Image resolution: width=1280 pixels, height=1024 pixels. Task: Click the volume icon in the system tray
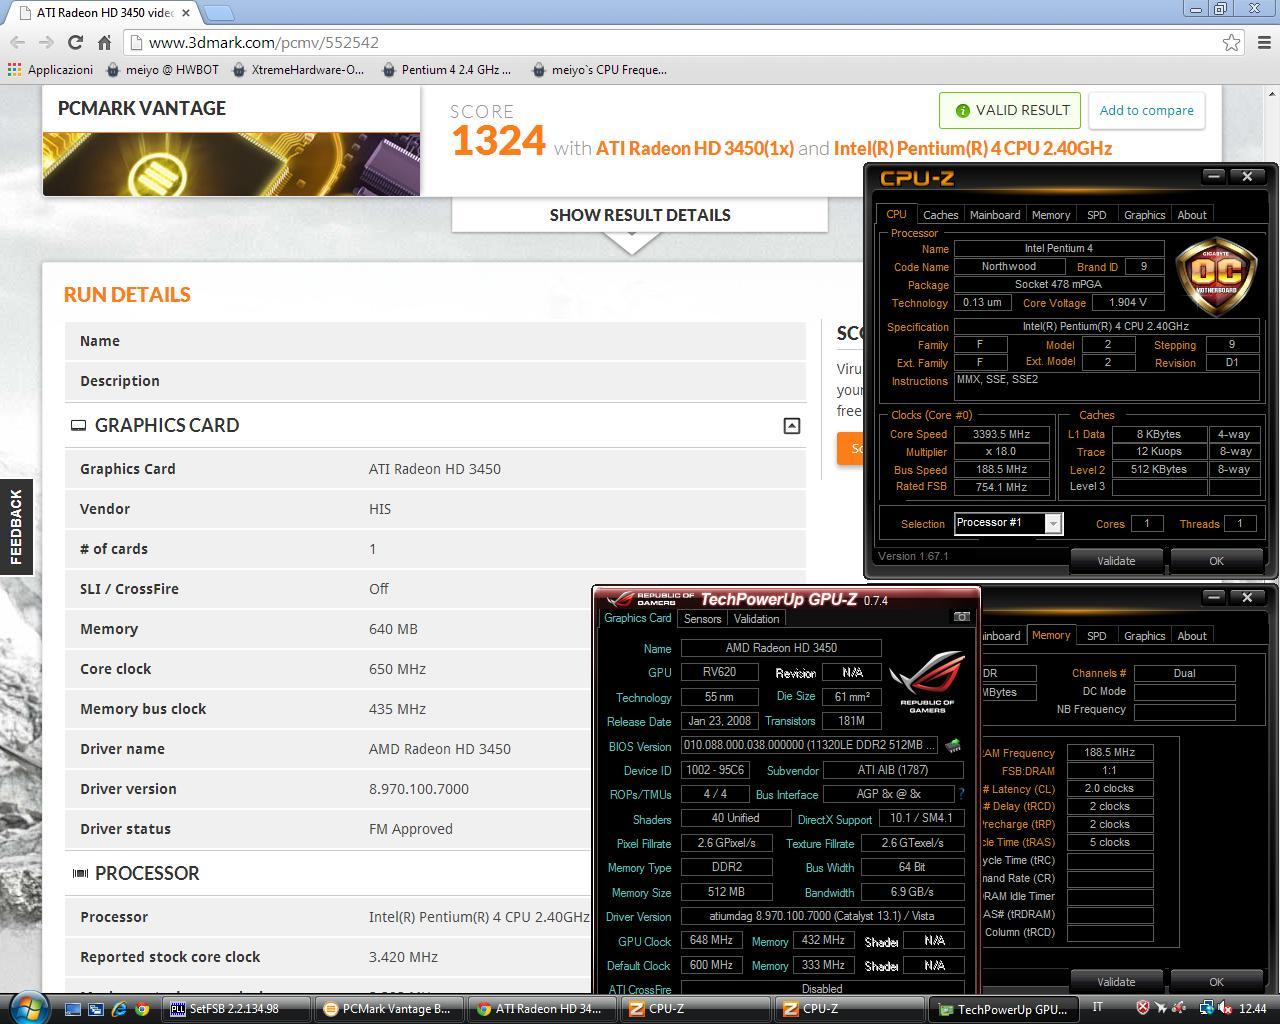point(1225,1008)
